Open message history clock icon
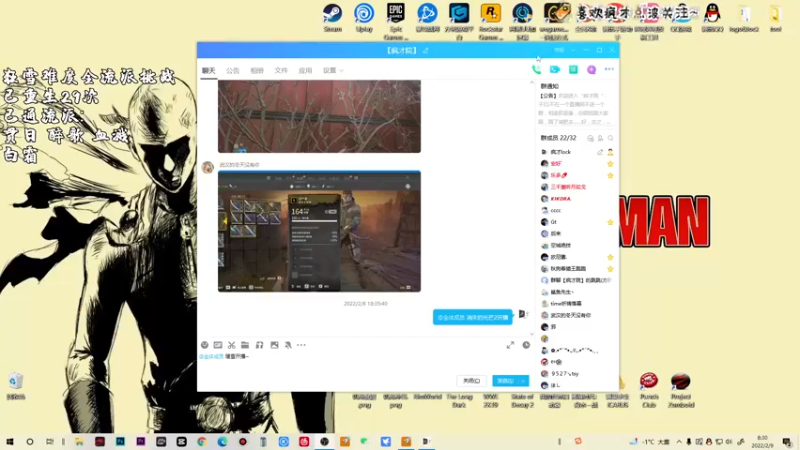 click(x=526, y=345)
